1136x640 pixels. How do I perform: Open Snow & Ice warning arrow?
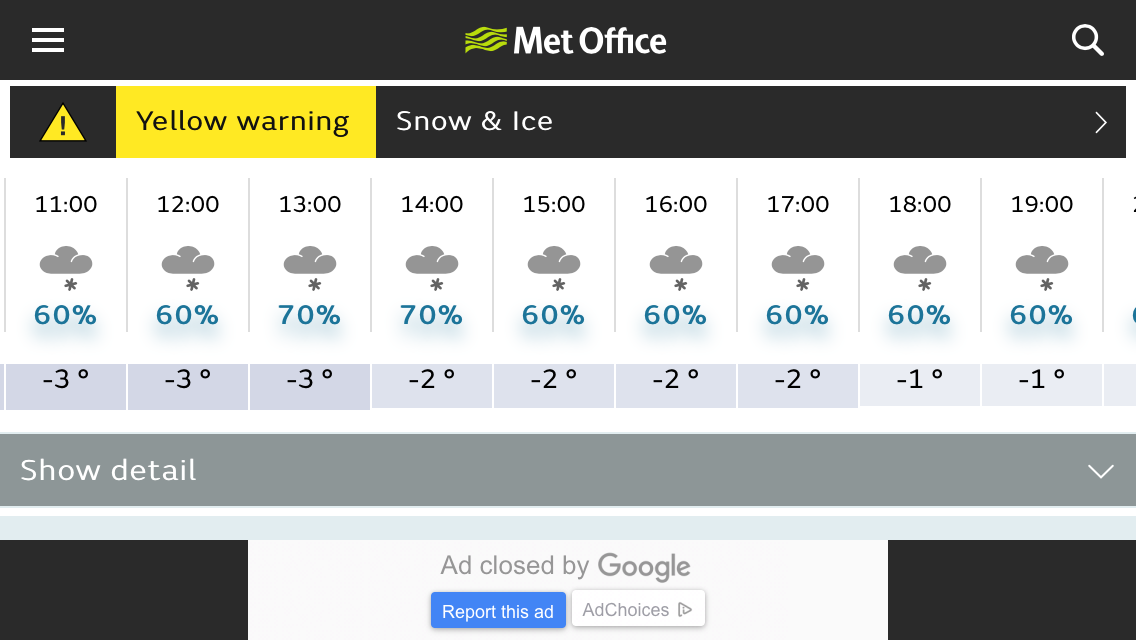click(1100, 122)
